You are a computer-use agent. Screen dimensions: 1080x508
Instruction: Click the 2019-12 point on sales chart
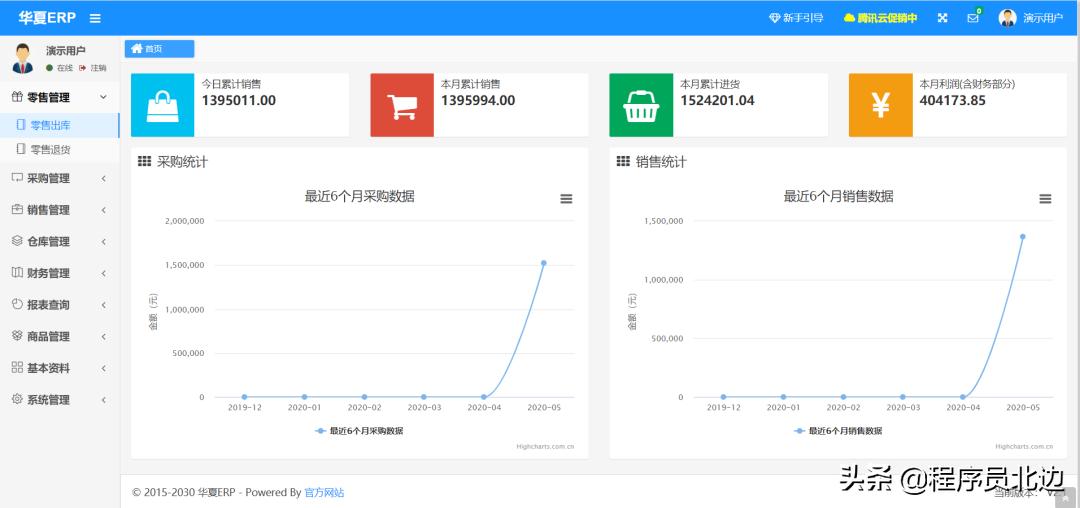(x=723, y=397)
